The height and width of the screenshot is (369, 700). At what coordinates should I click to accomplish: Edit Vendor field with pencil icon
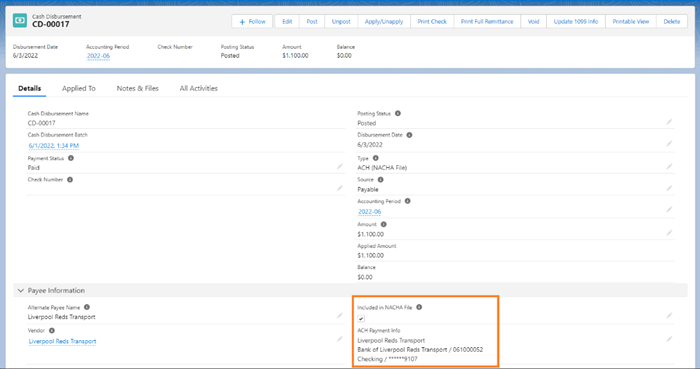click(340, 339)
